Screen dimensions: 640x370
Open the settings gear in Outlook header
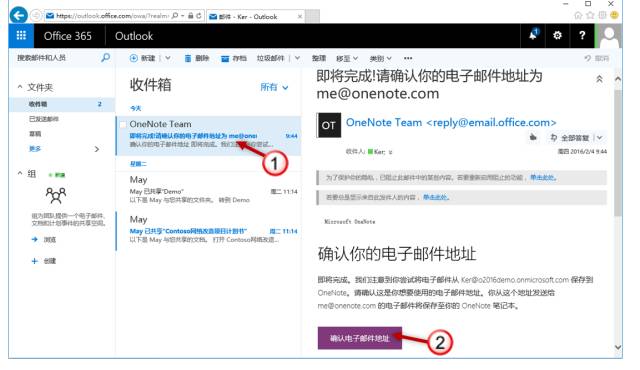click(x=557, y=35)
